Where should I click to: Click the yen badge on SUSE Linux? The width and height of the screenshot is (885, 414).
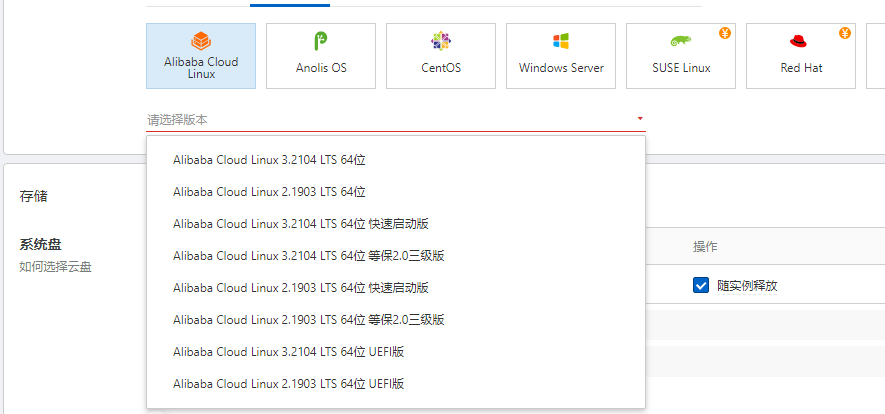[725, 33]
